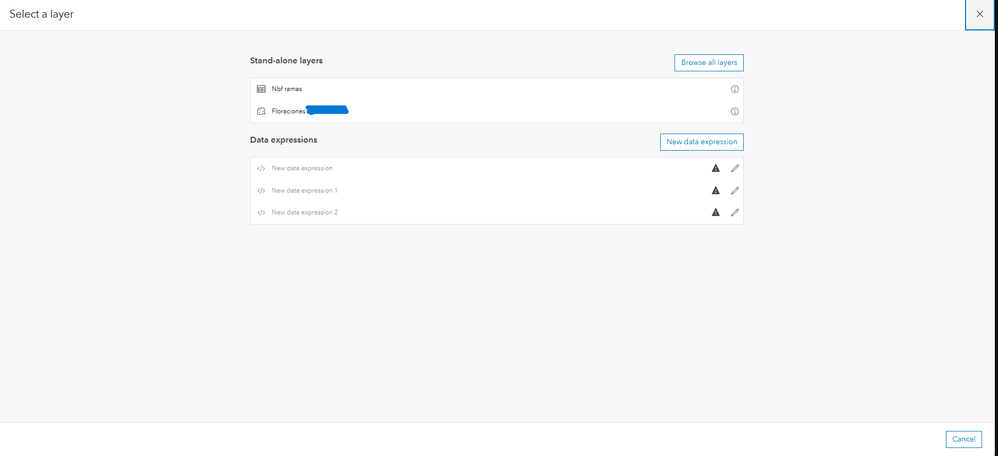Select the New data expression 1 item
998x456 pixels.
pos(304,190)
